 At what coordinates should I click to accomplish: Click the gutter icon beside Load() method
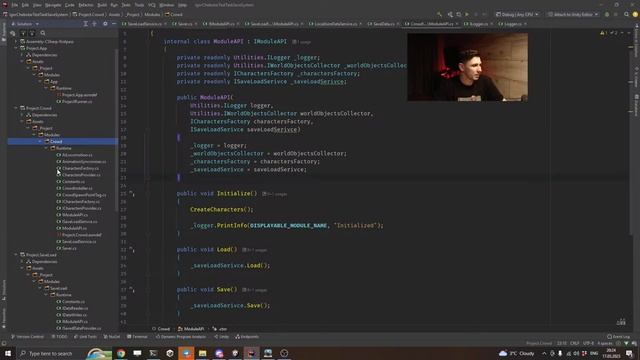(131, 249)
